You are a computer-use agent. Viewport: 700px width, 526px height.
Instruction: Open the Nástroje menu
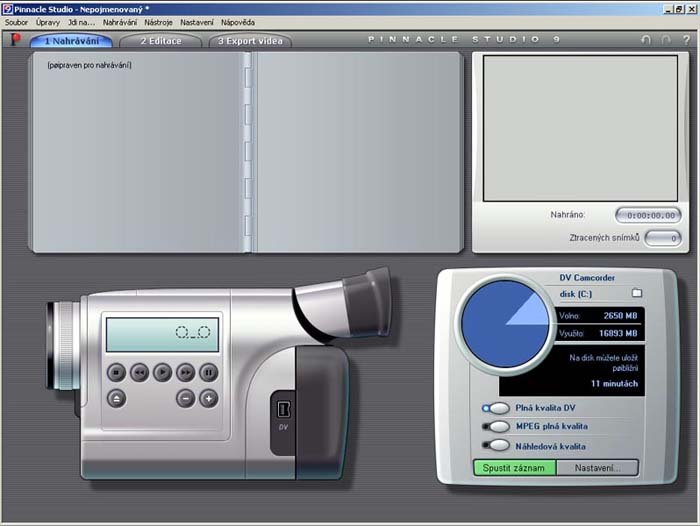pyautogui.click(x=158, y=22)
